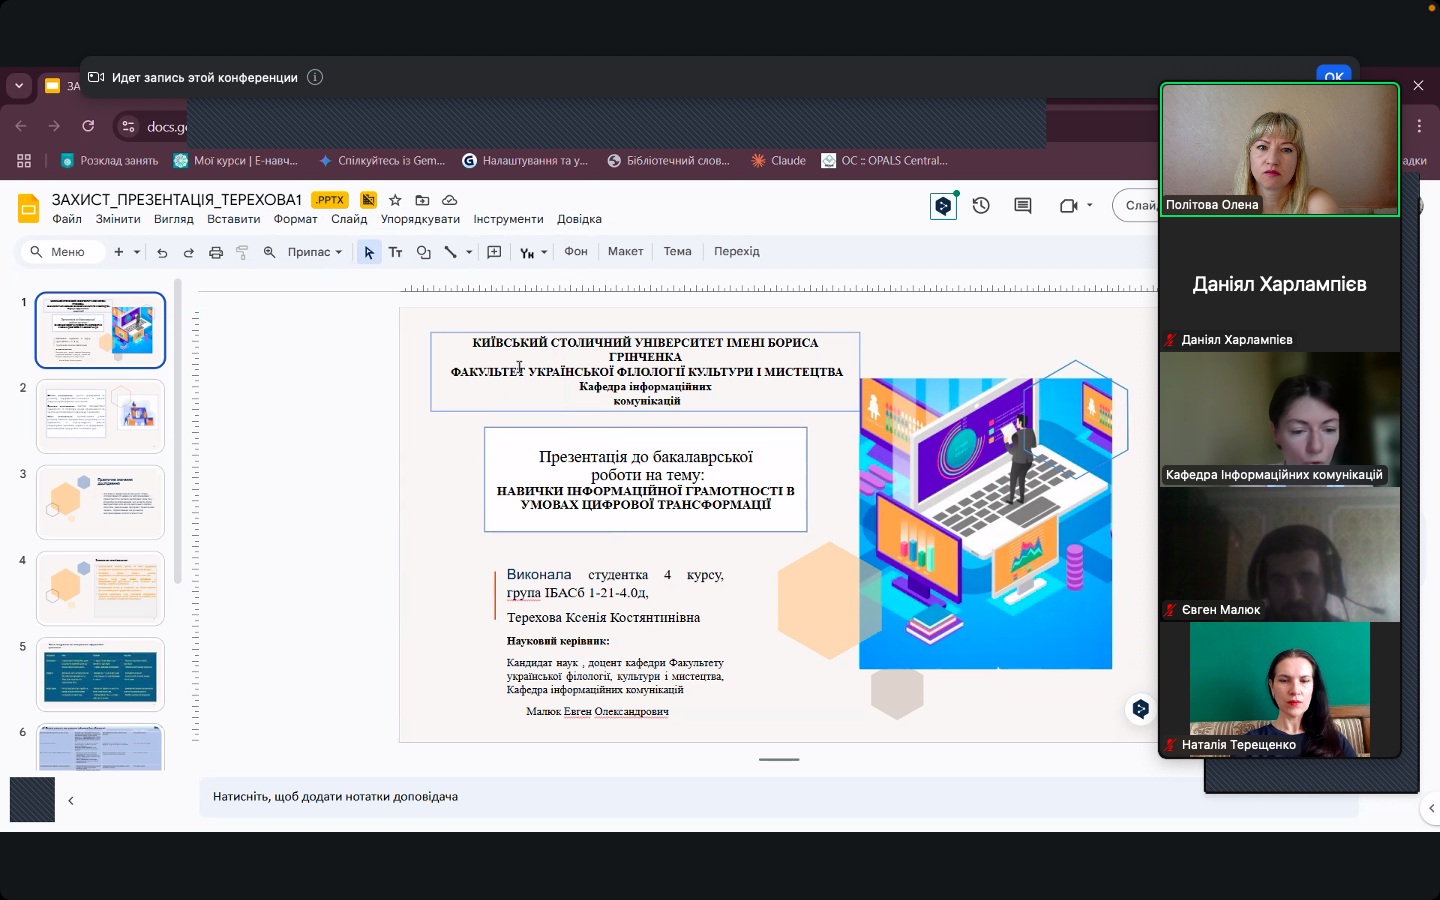Open the Інструменти menu
This screenshot has width=1440, height=900.
508,219
